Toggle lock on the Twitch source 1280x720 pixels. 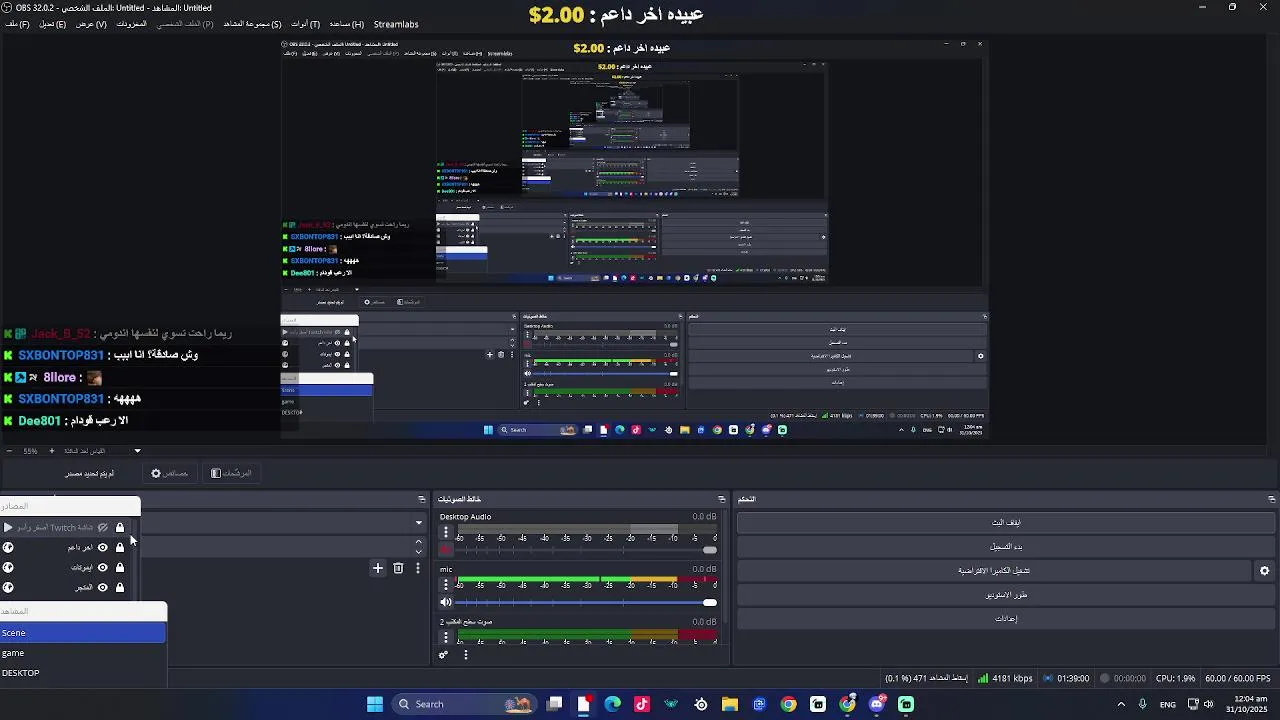coord(120,527)
